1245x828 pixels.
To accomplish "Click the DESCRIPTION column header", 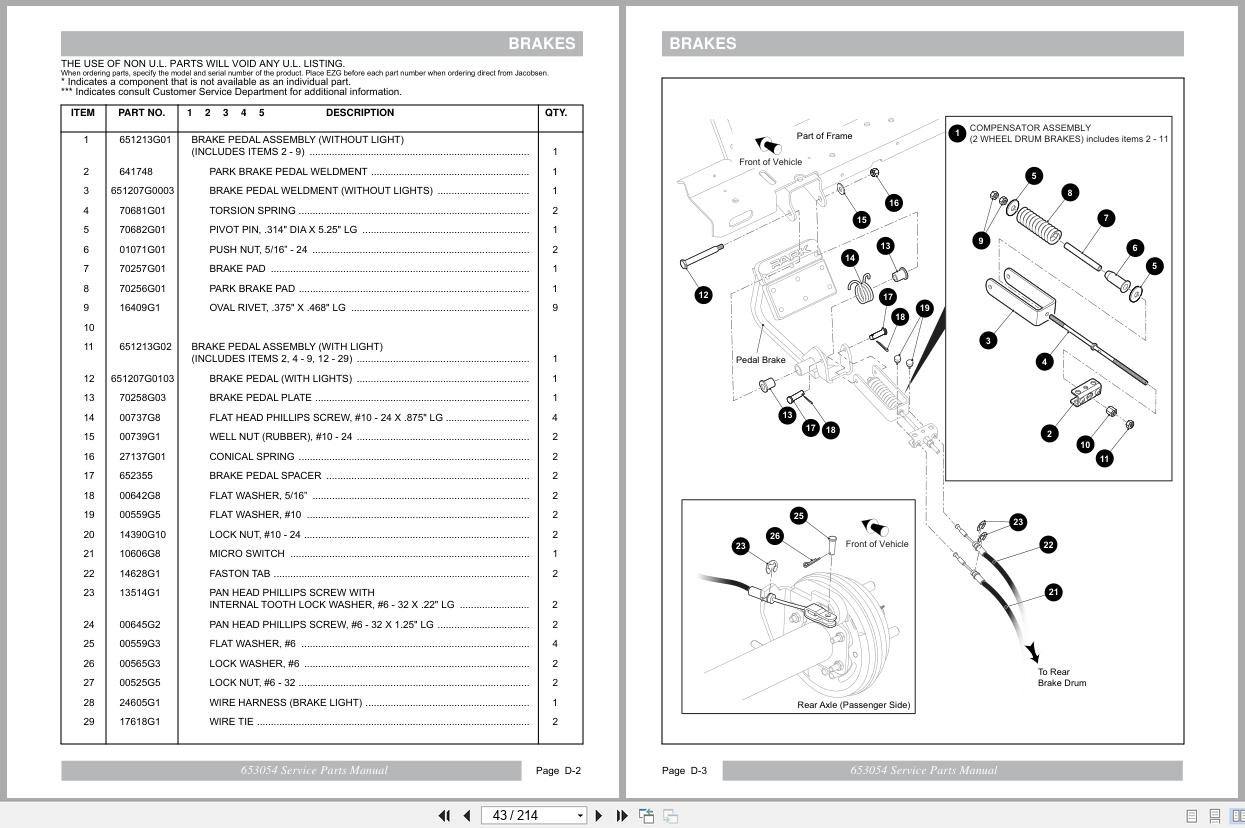I will [360, 113].
